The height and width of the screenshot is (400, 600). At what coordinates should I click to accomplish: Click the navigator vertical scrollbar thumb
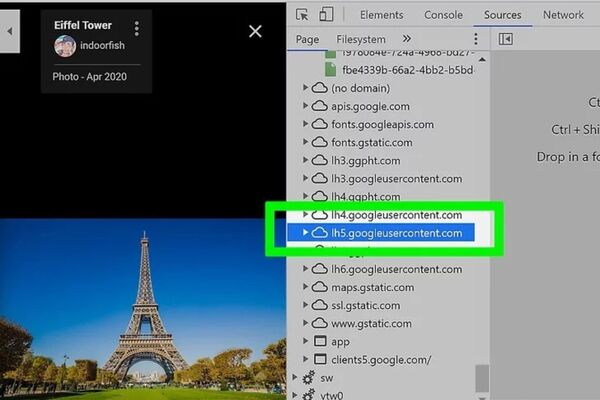(x=482, y=376)
